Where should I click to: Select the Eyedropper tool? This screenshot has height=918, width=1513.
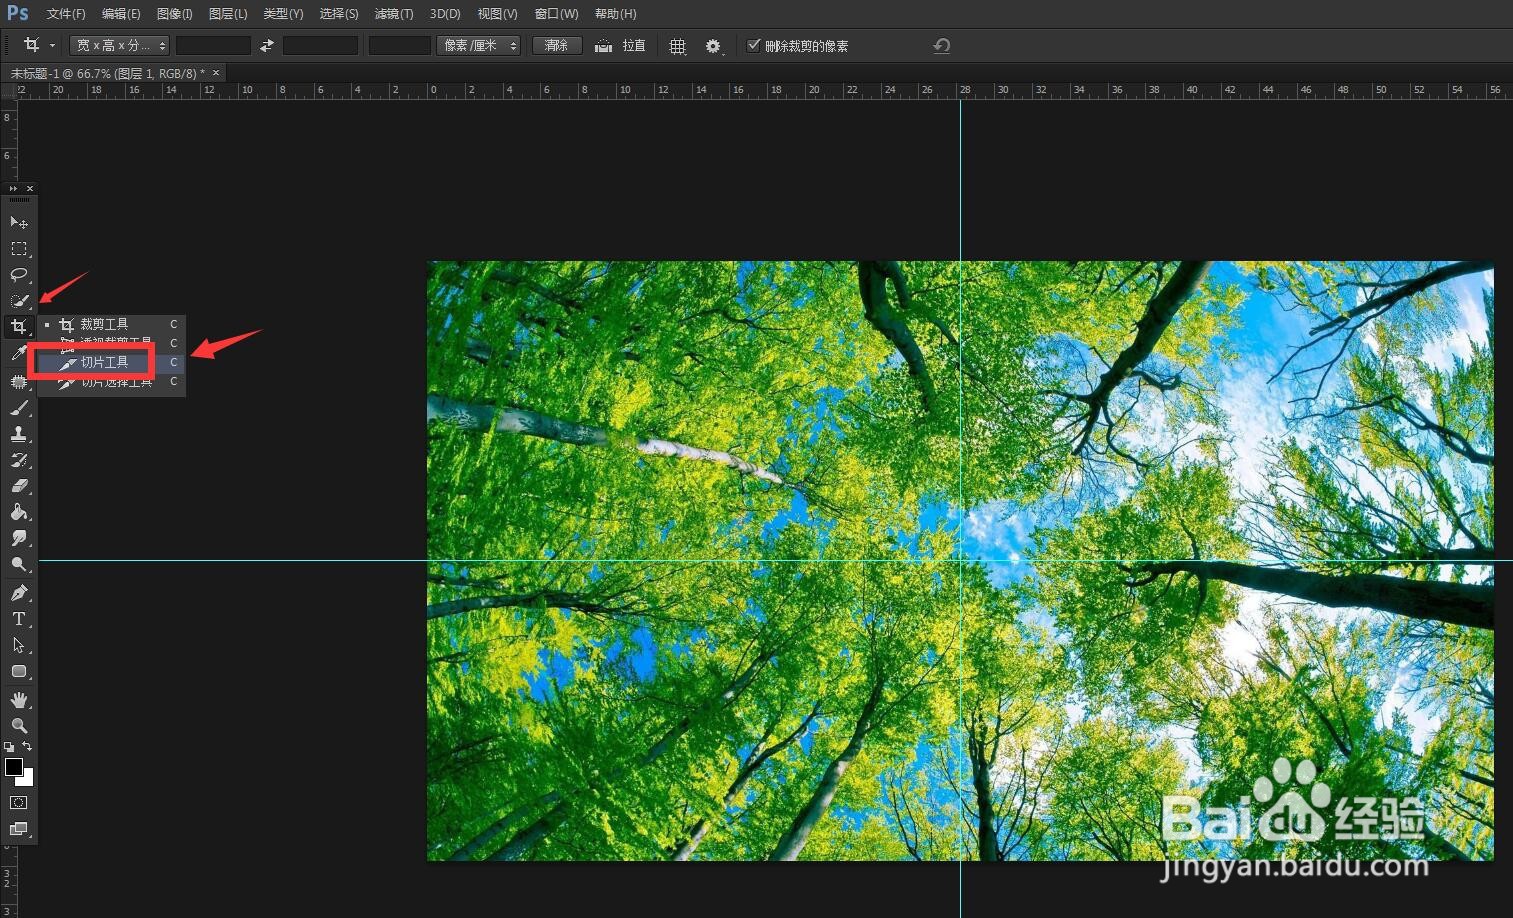[x=18, y=353]
